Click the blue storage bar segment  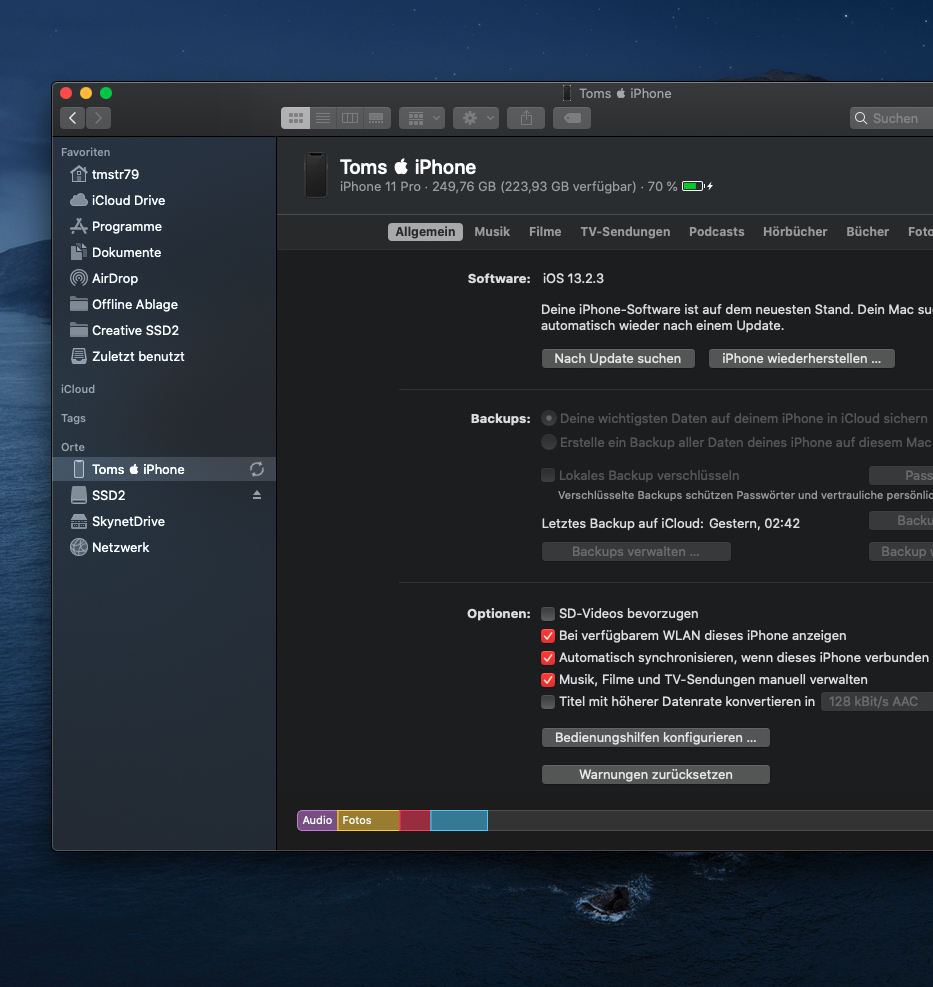click(459, 820)
